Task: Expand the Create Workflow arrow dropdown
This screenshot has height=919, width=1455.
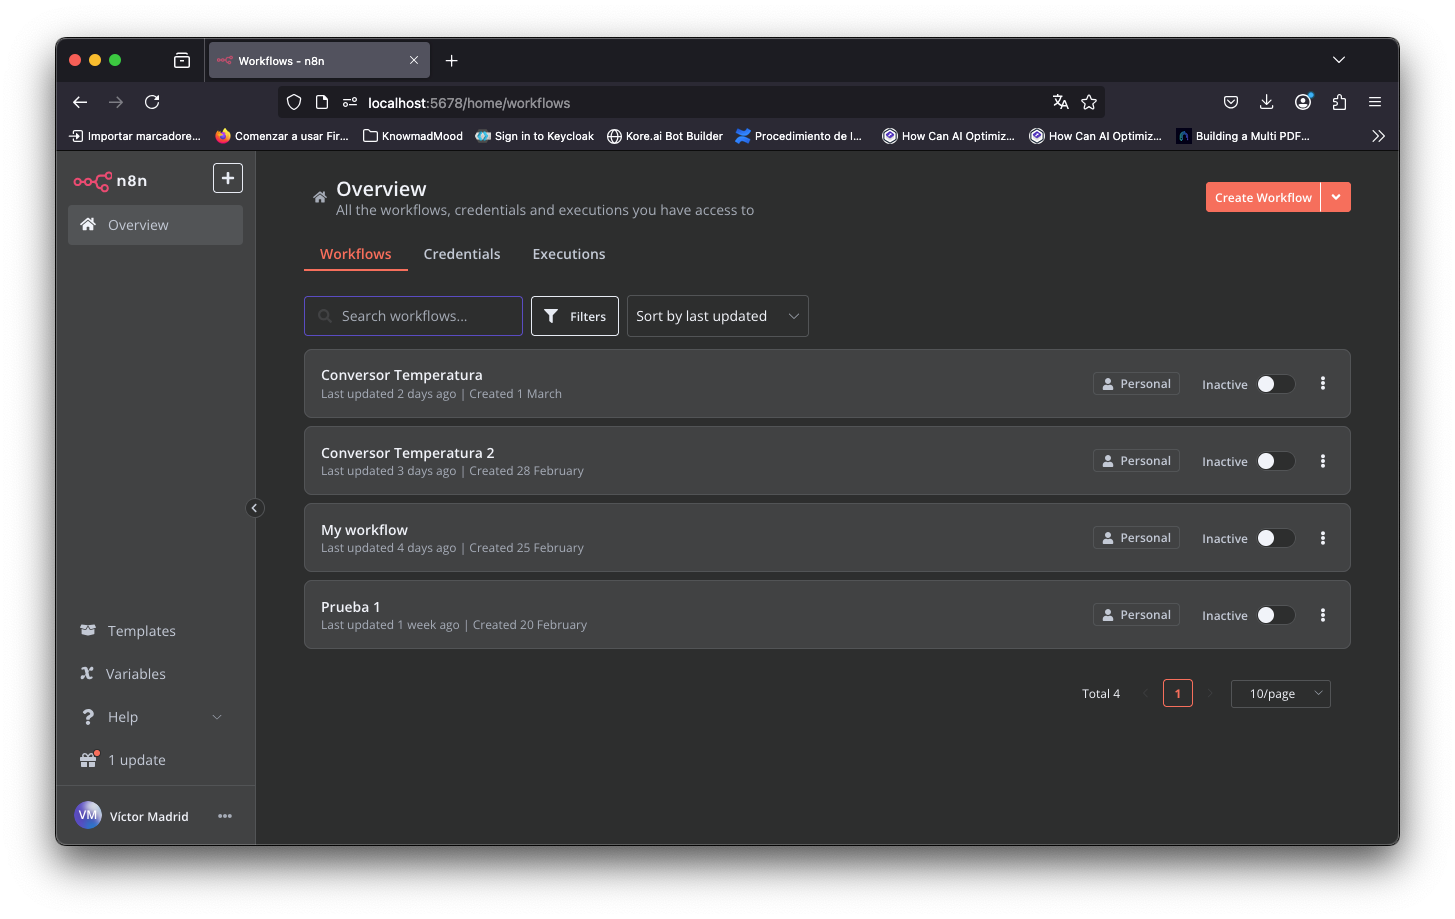Action: click(1336, 197)
